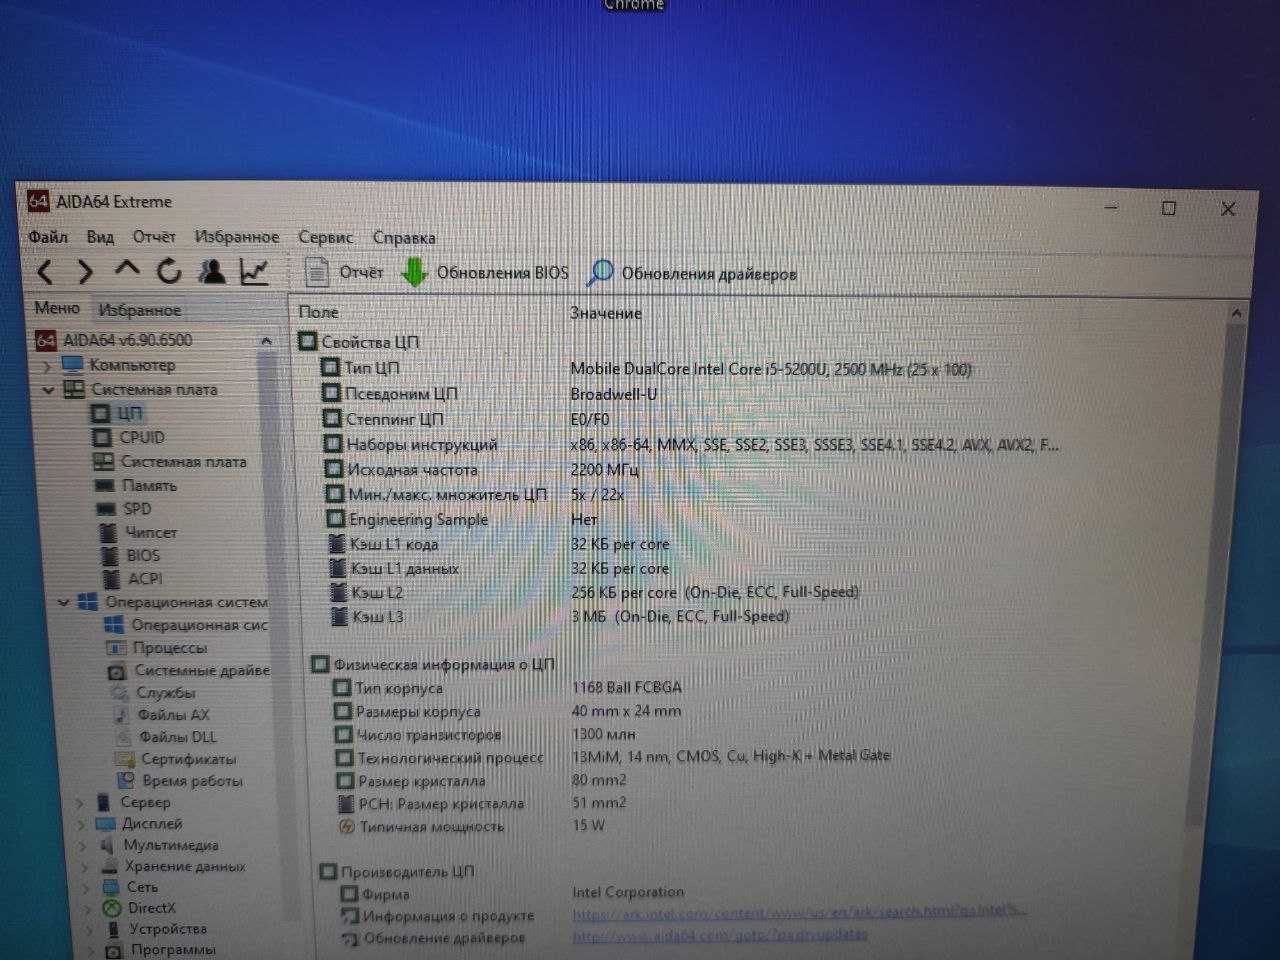The height and width of the screenshot is (960, 1280).
Task: Select Файлы AX in the tree
Action: (x=162, y=714)
